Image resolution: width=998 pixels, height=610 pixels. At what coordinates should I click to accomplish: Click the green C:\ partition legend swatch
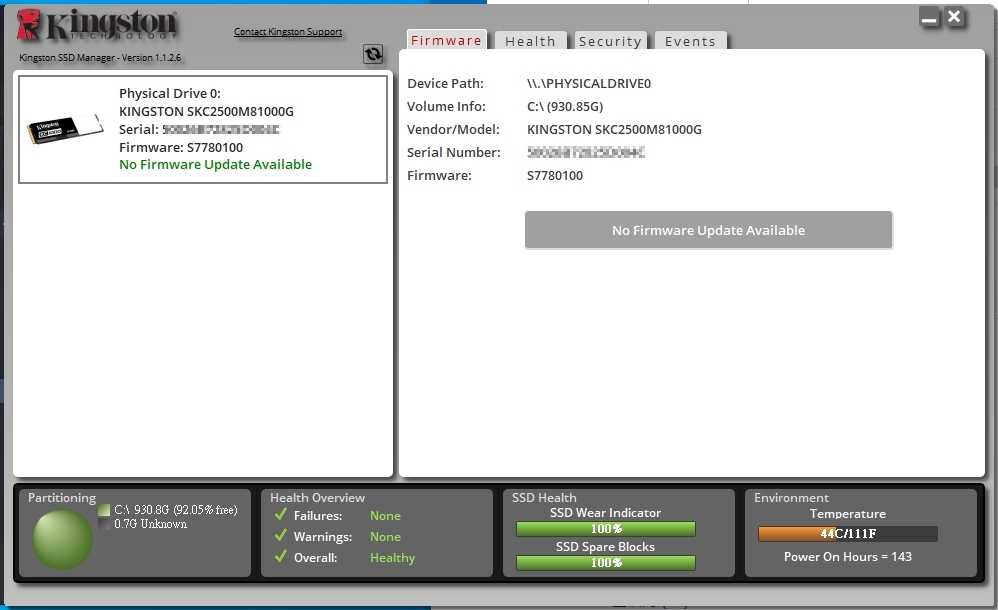point(104,510)
